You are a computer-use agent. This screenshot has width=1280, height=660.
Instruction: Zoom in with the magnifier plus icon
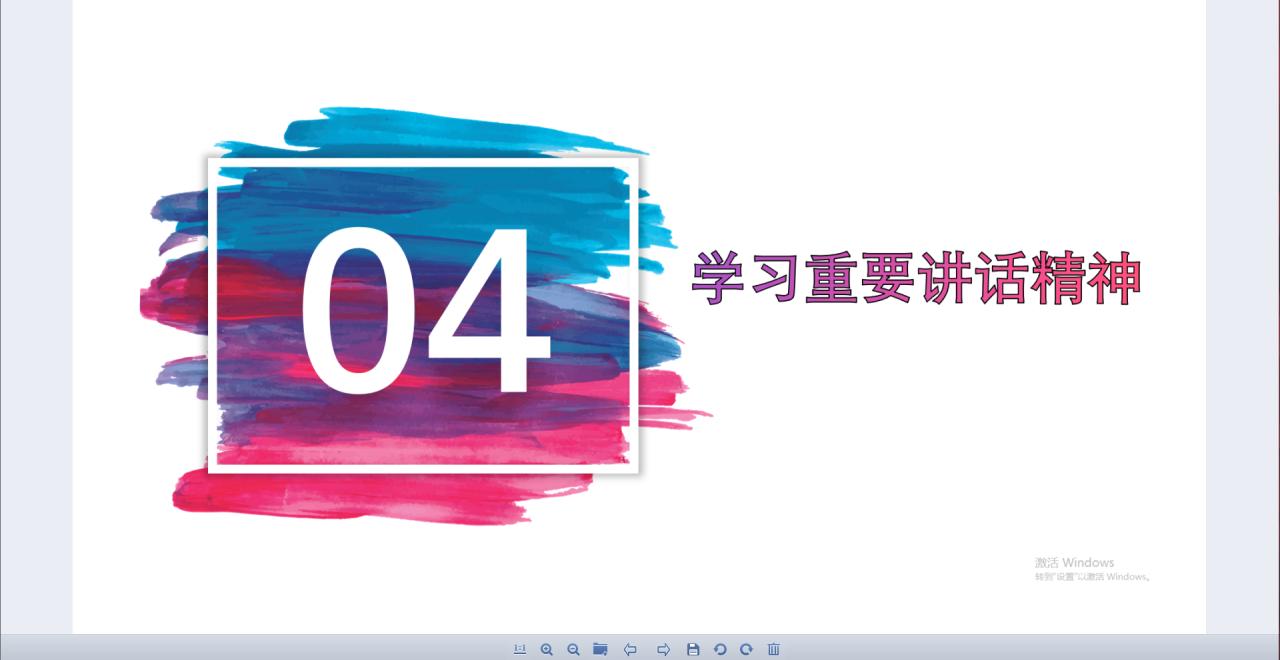547,649
